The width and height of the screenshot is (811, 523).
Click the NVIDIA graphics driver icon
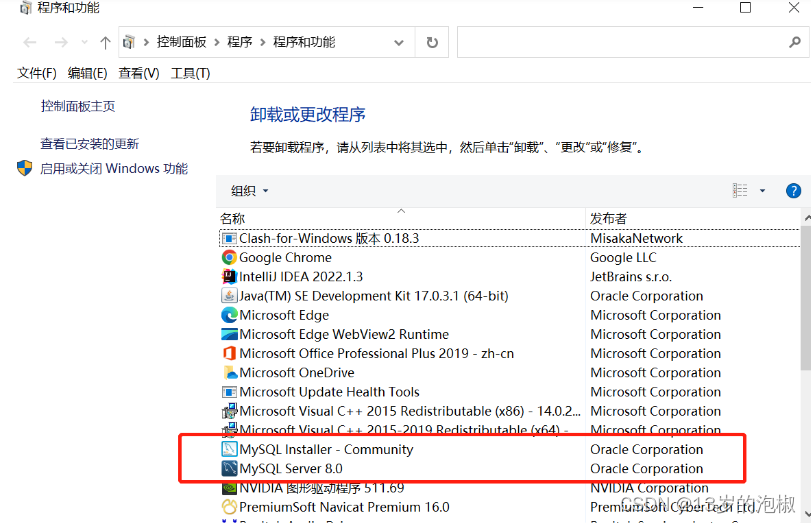[229, 488]
